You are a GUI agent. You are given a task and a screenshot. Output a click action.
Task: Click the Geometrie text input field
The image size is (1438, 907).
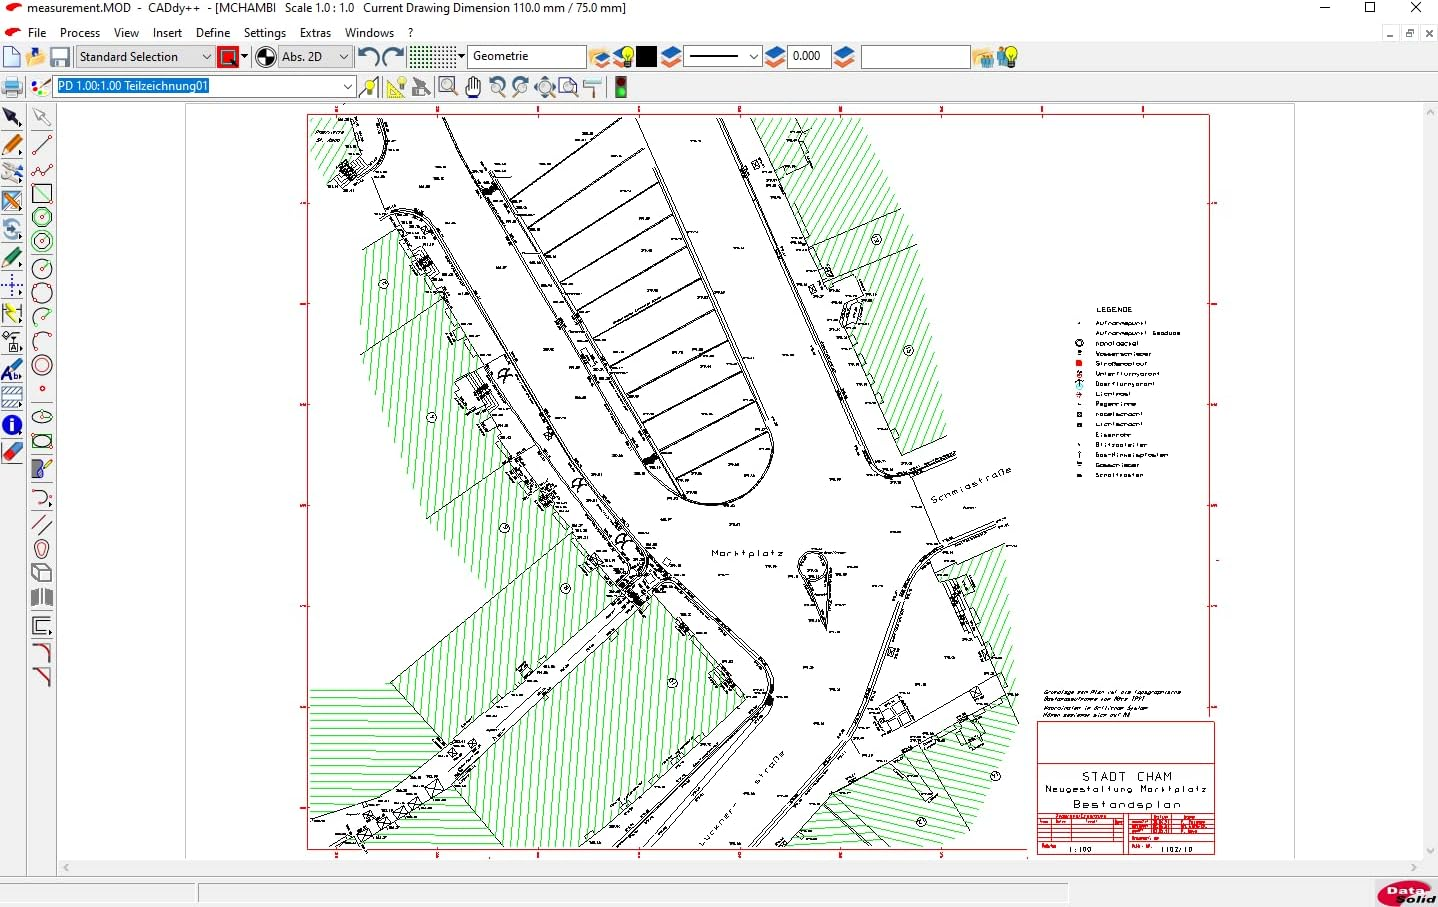click(x=527, y=57)
